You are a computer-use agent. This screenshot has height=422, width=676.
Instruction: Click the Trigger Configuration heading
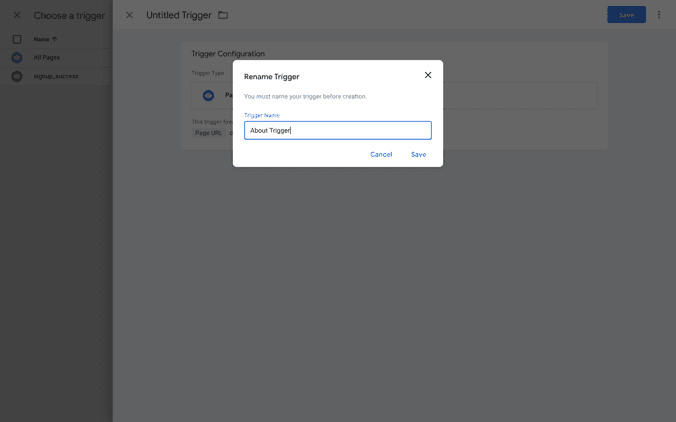pos(228,54)
